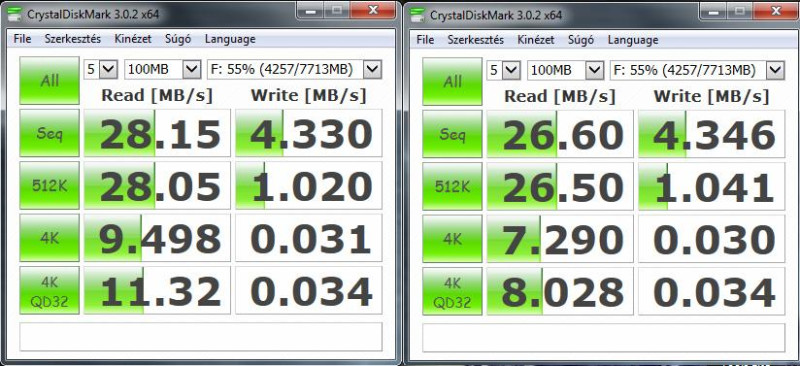The height and width of the screenshot is (366, 800).
Task: Run the 4K test in right window
Action: pyautogui.click(x=453, y=239)
